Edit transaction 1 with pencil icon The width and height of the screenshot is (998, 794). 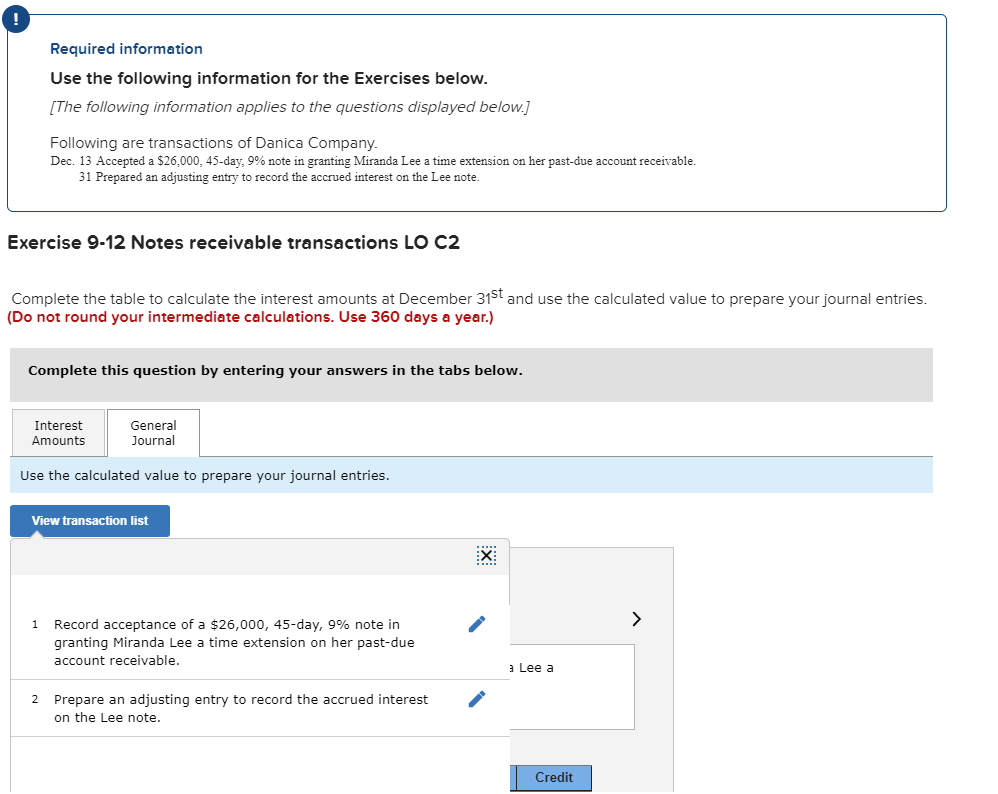(x=477, y=624)
